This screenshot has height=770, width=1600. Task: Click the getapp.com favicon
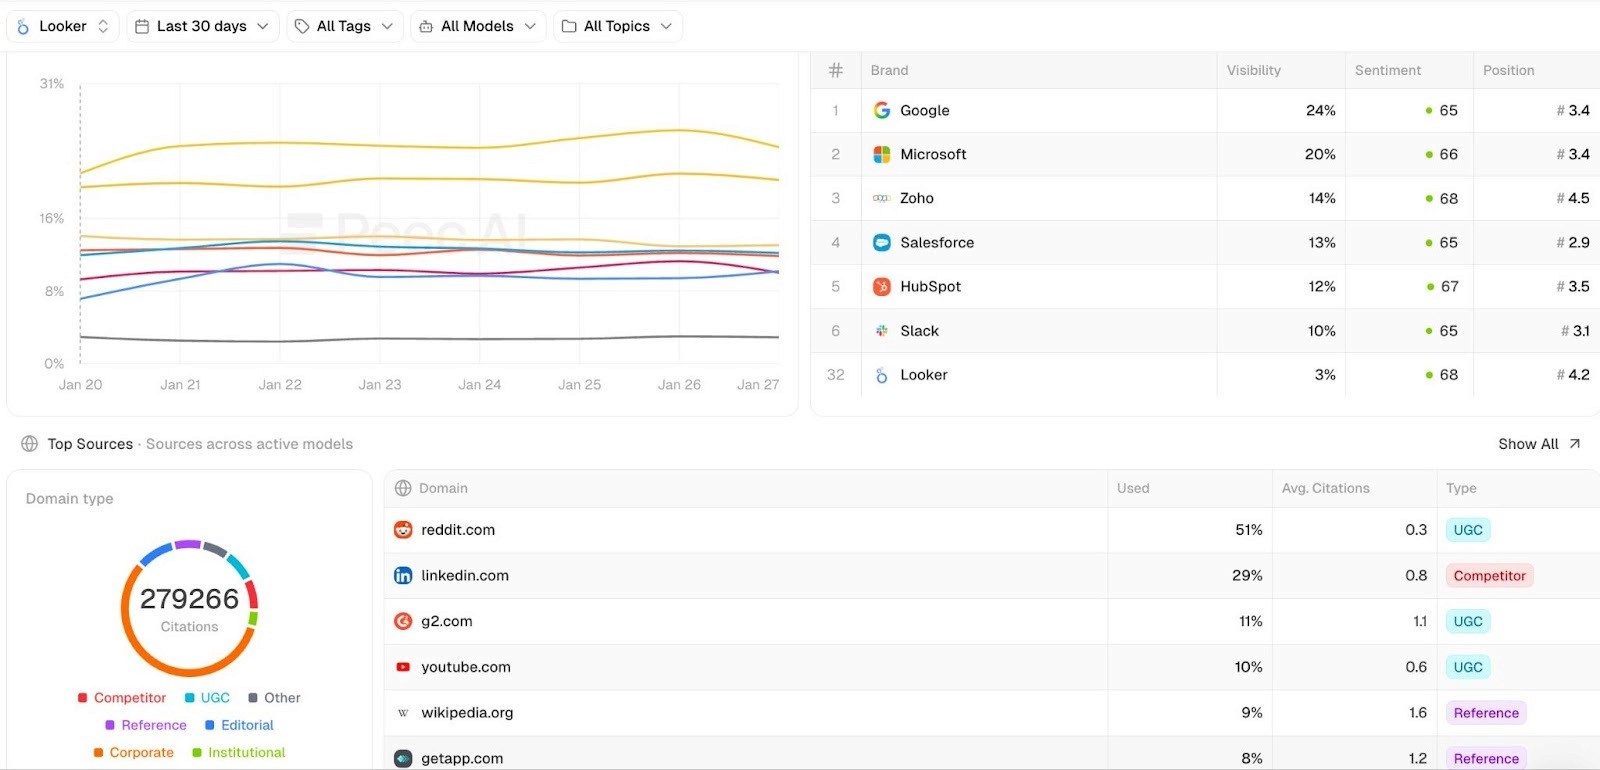(x=403, y=758)
